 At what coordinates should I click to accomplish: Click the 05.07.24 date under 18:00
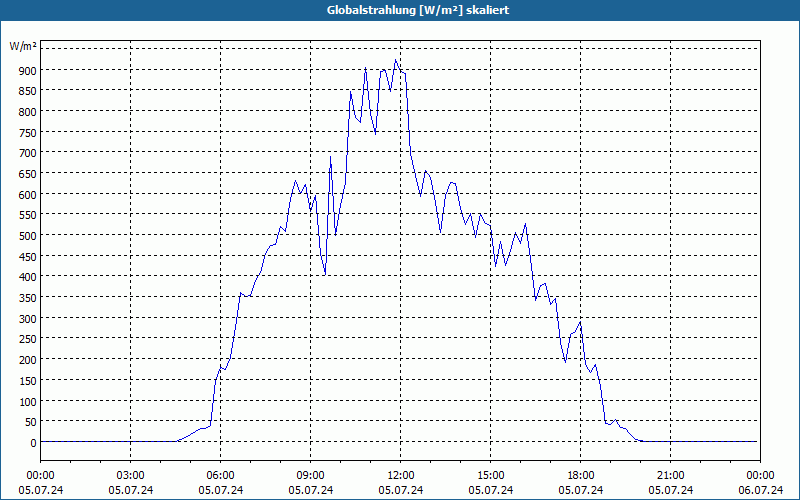(581, 490)
